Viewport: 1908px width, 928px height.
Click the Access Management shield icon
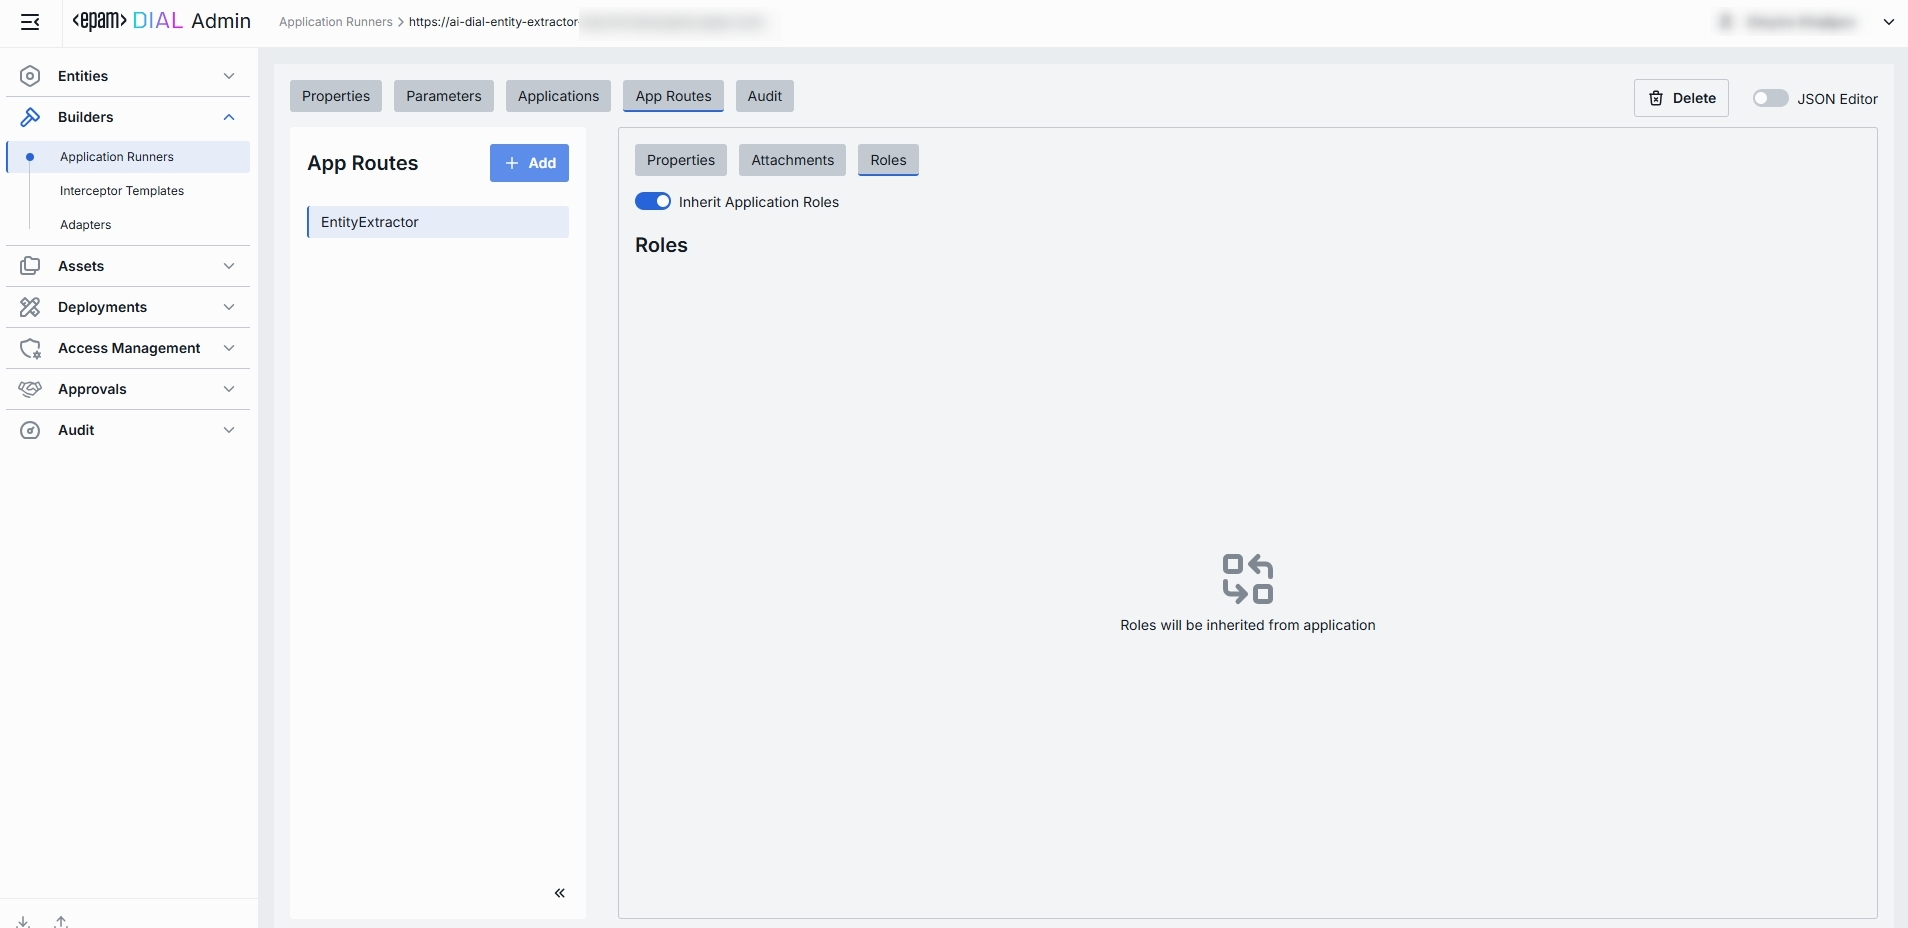coord(30,348)
